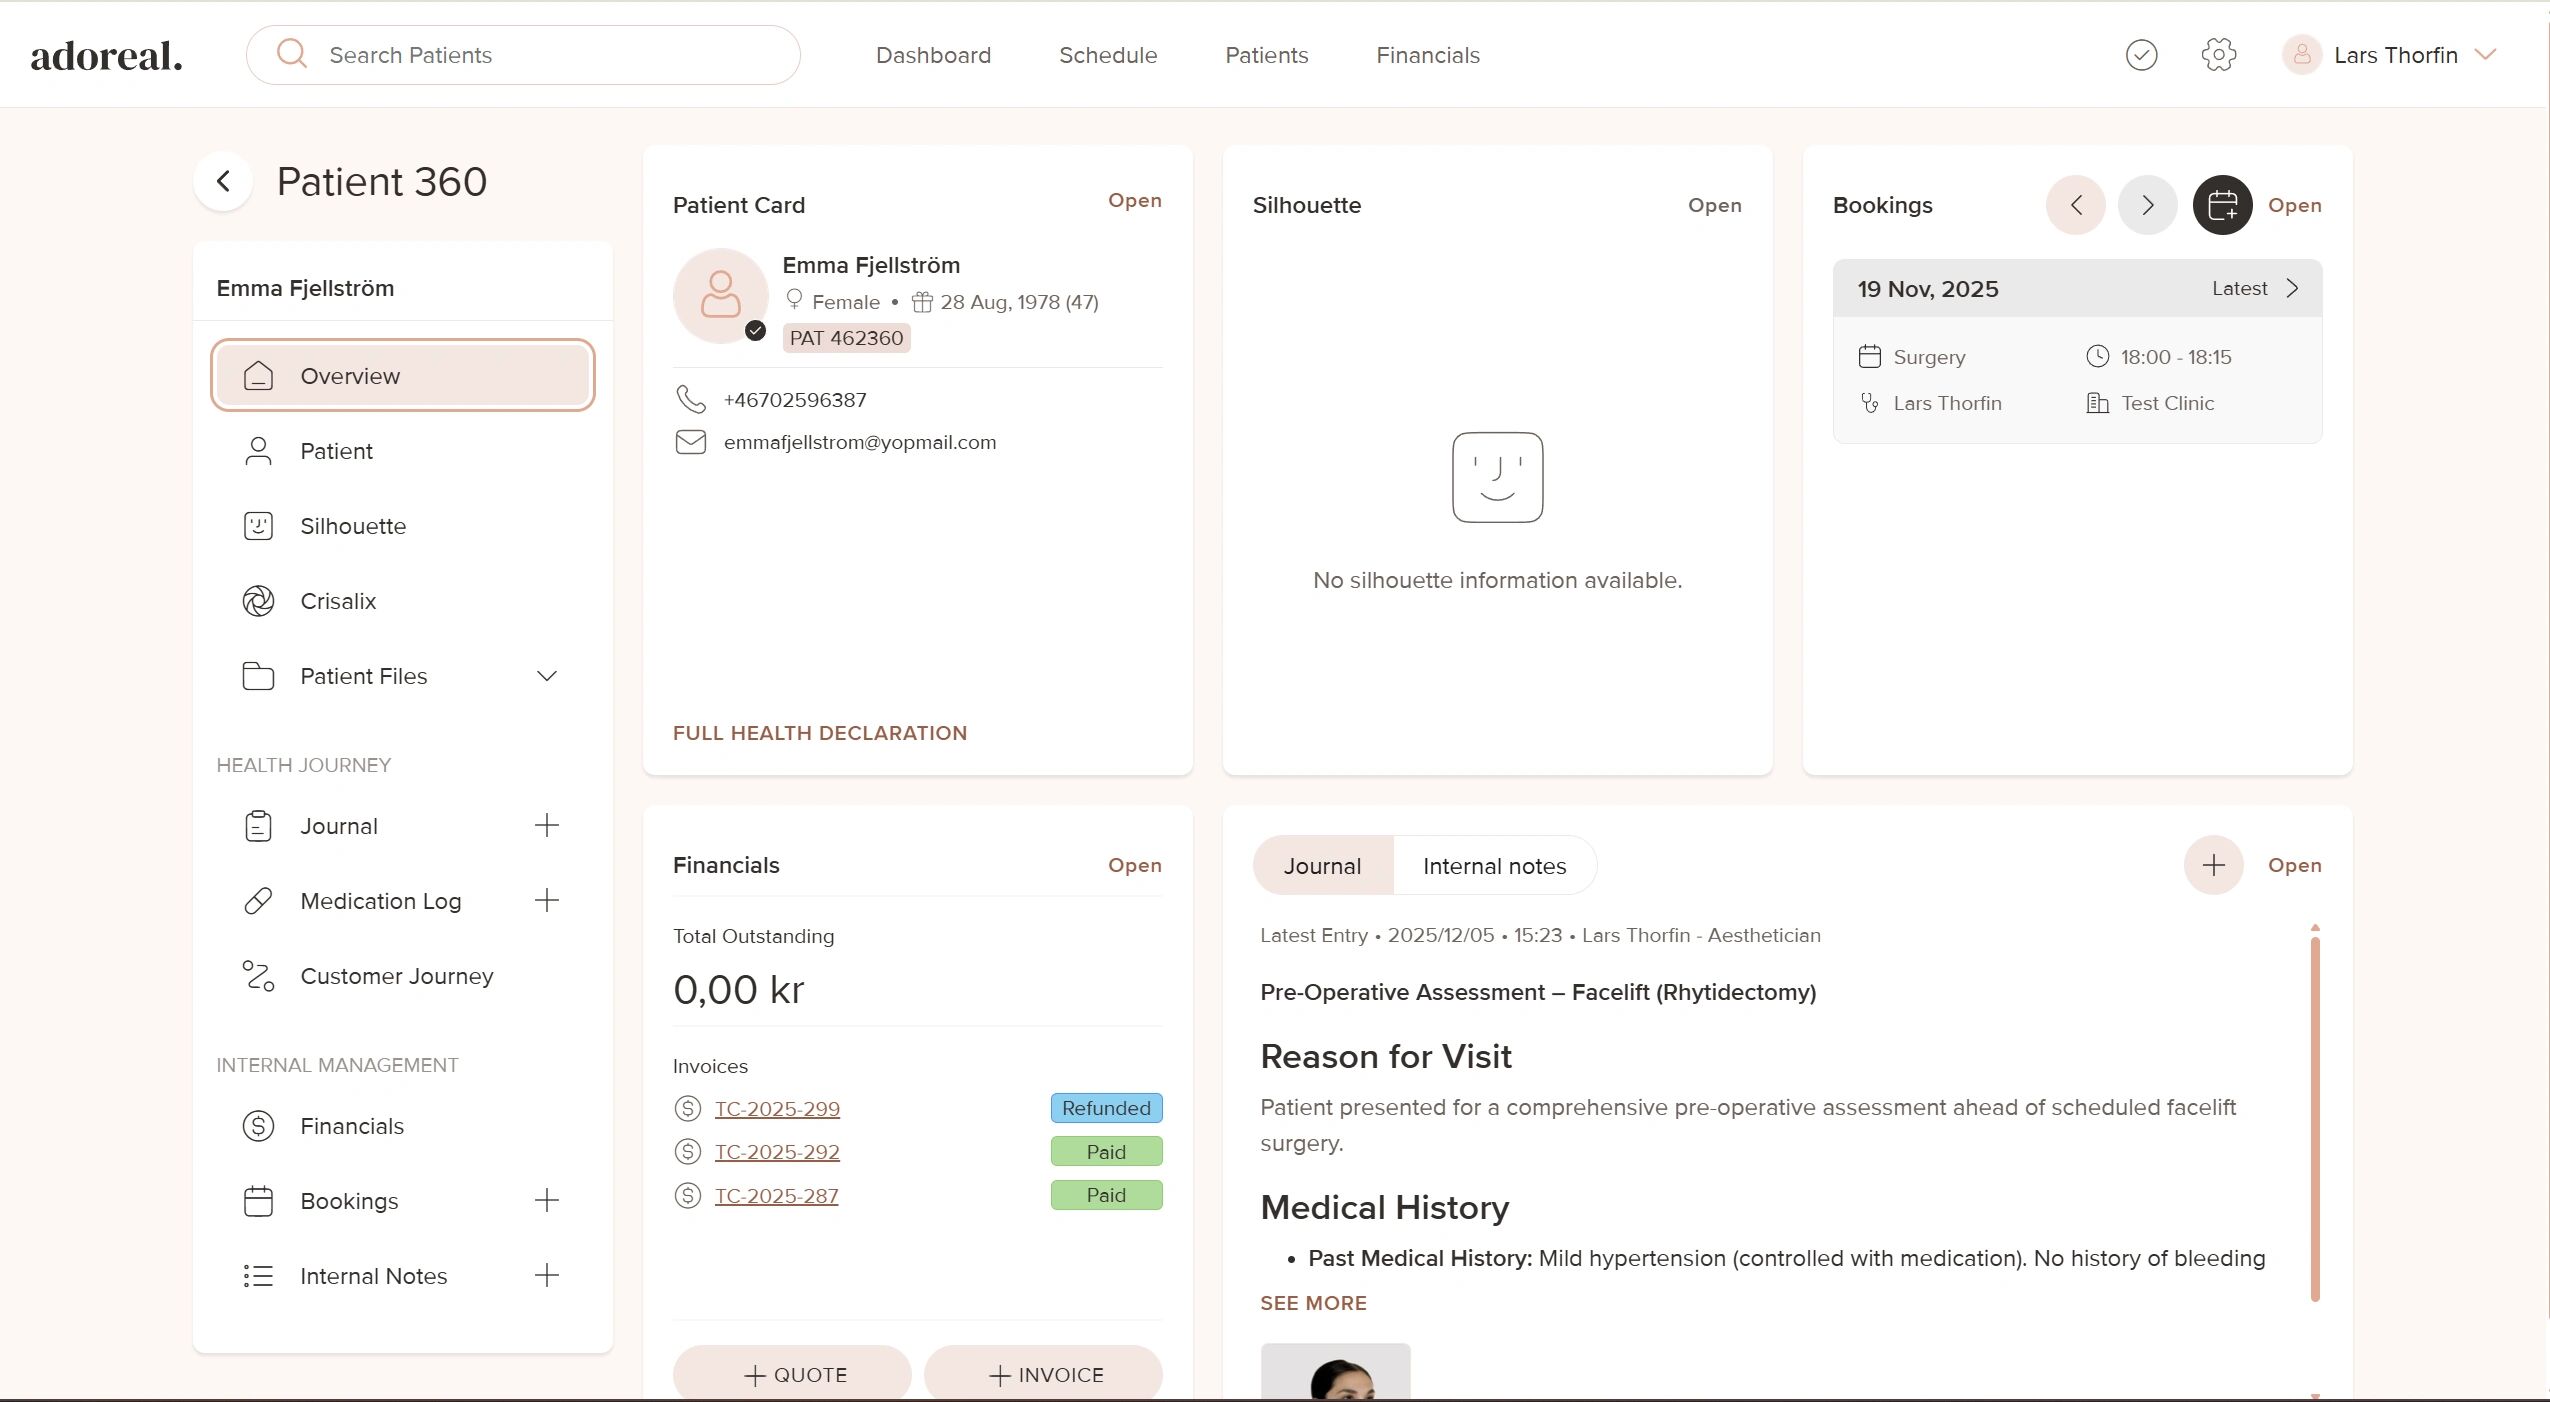Click FULL HEALTH DECLARATION link
The width and height of the screenshot is (2550, 1402).
819,733
